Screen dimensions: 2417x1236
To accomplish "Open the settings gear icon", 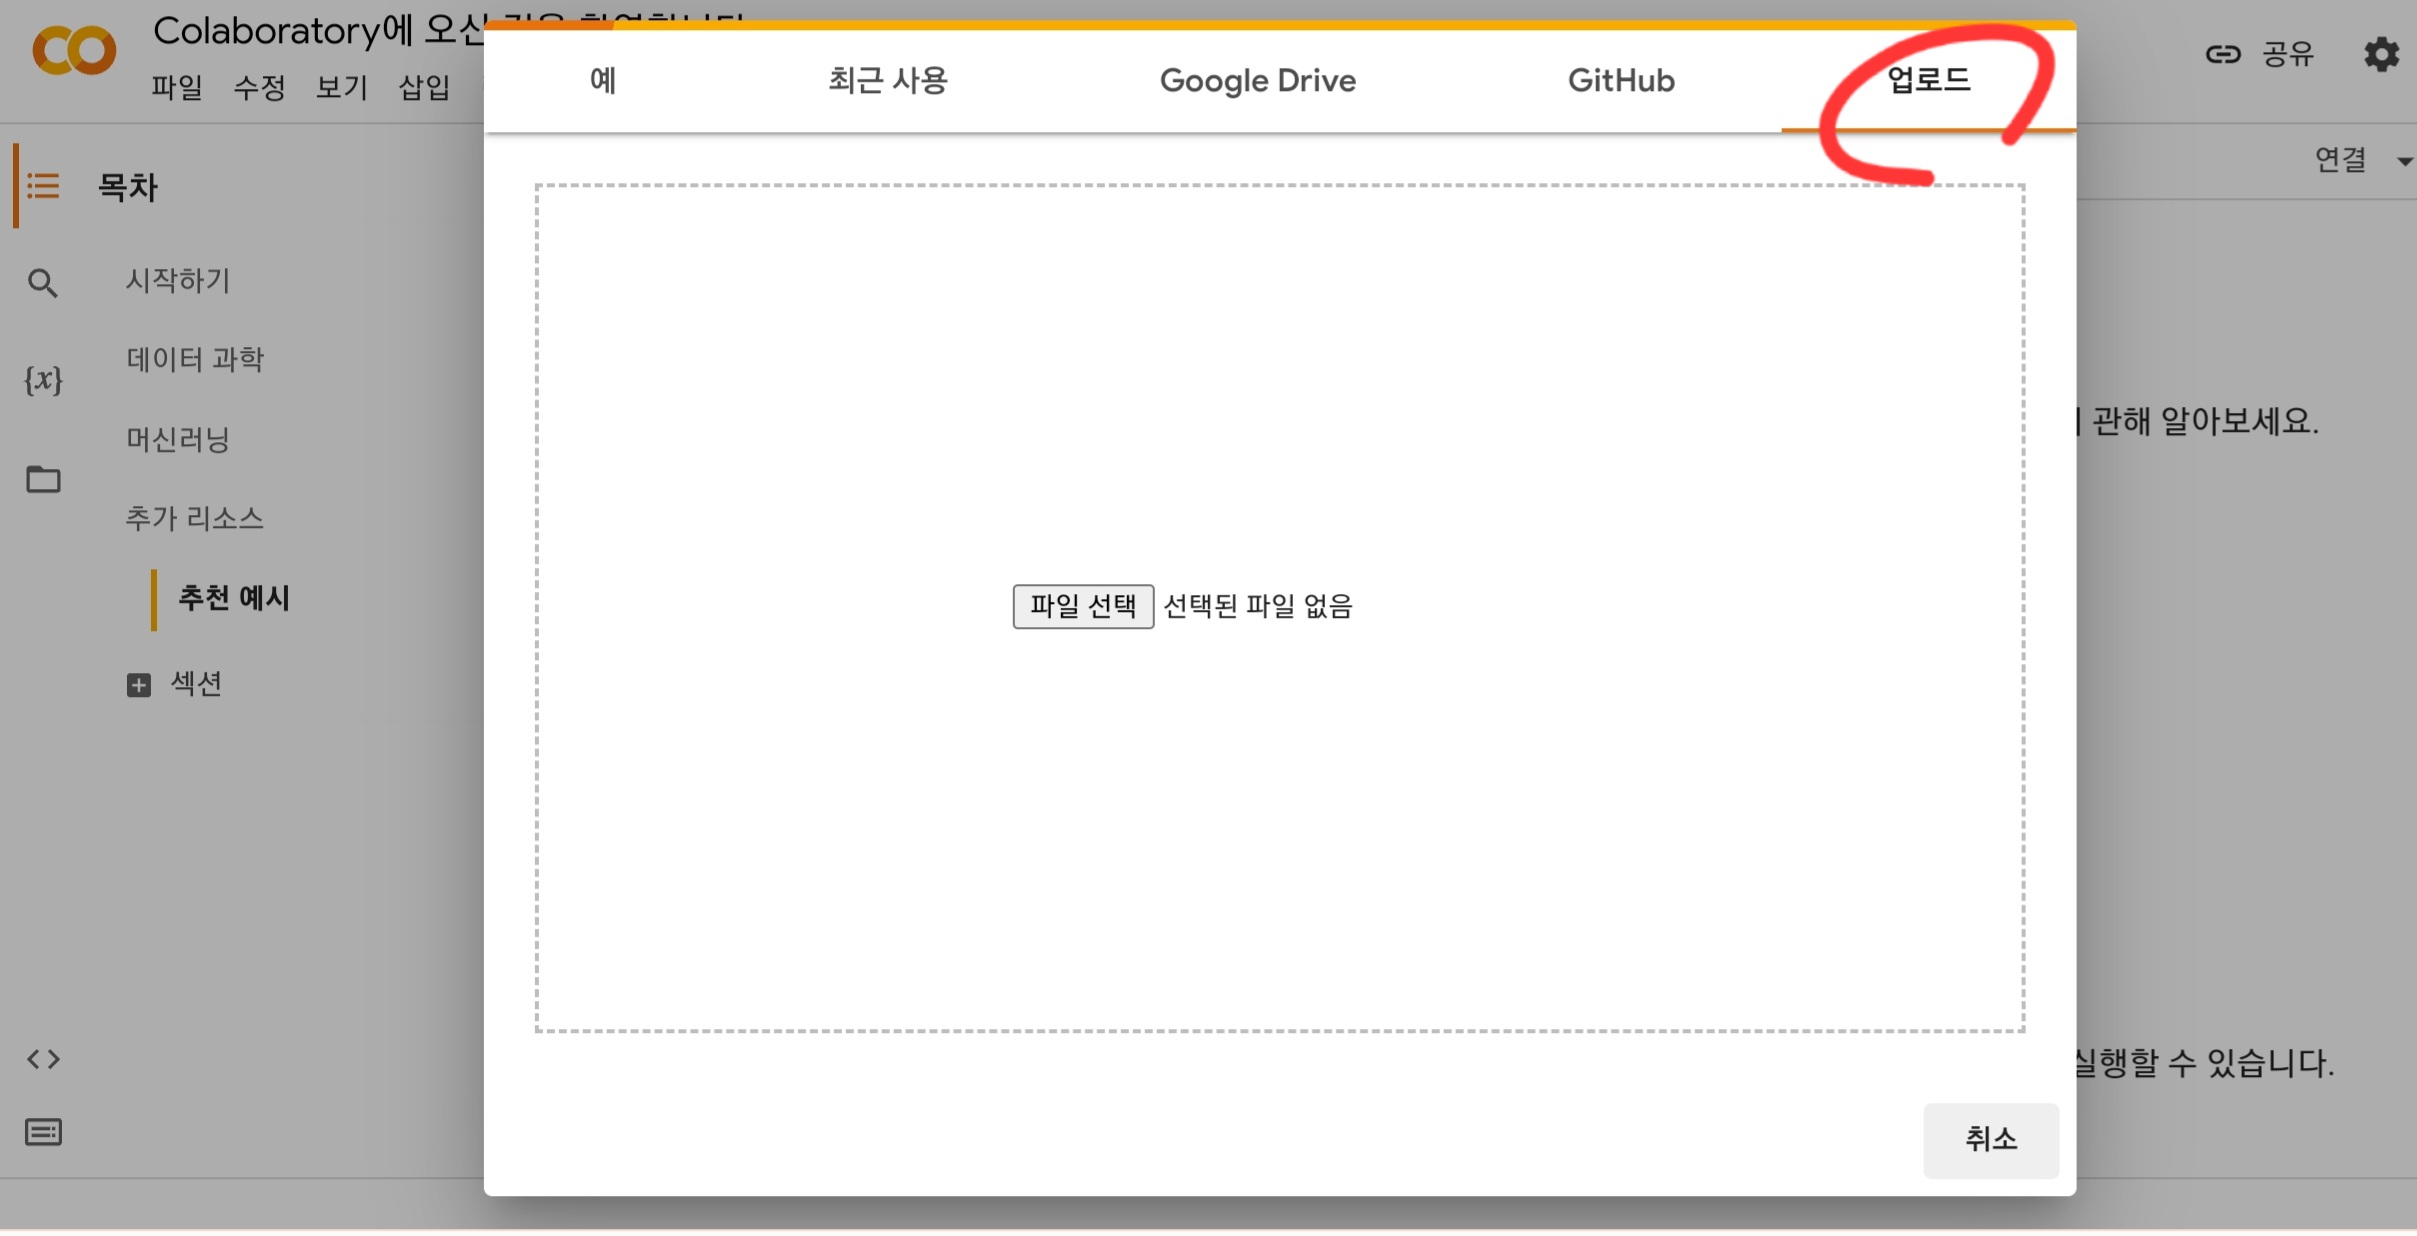I will click(2381, 54).
